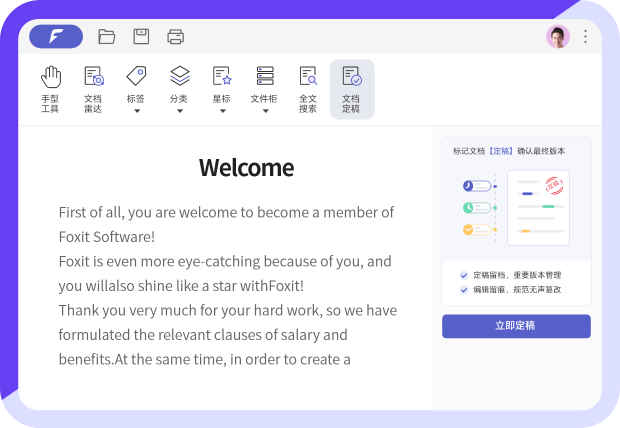Click the 文件柜 file cabinet icon
This screenshot has width=620, height=428.
click(265, 76)
